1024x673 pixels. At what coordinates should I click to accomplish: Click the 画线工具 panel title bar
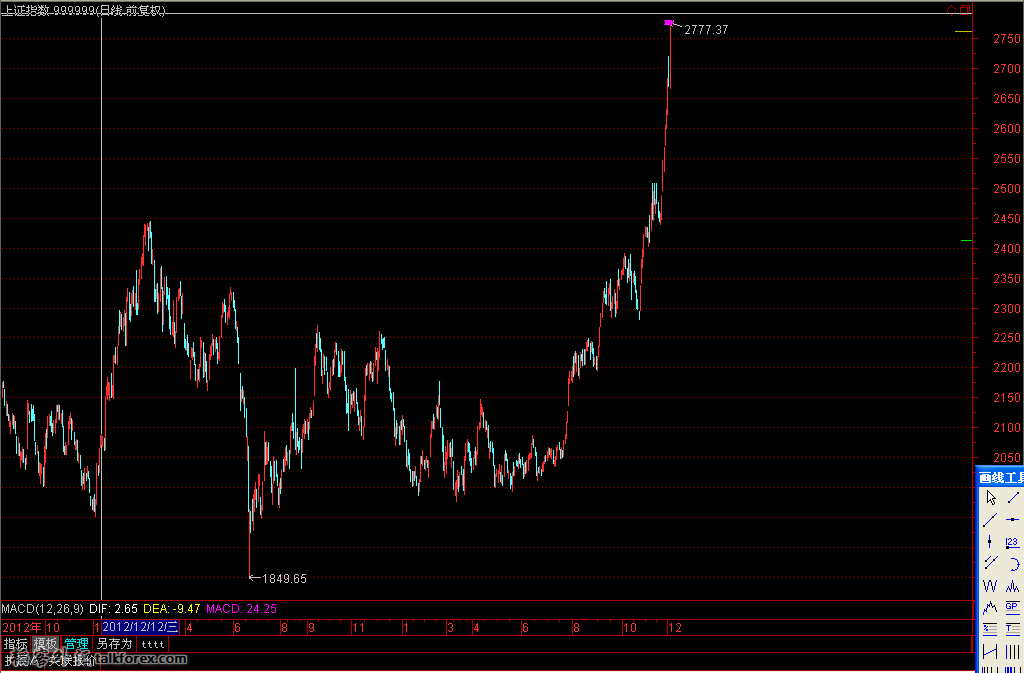(1000, 478)
